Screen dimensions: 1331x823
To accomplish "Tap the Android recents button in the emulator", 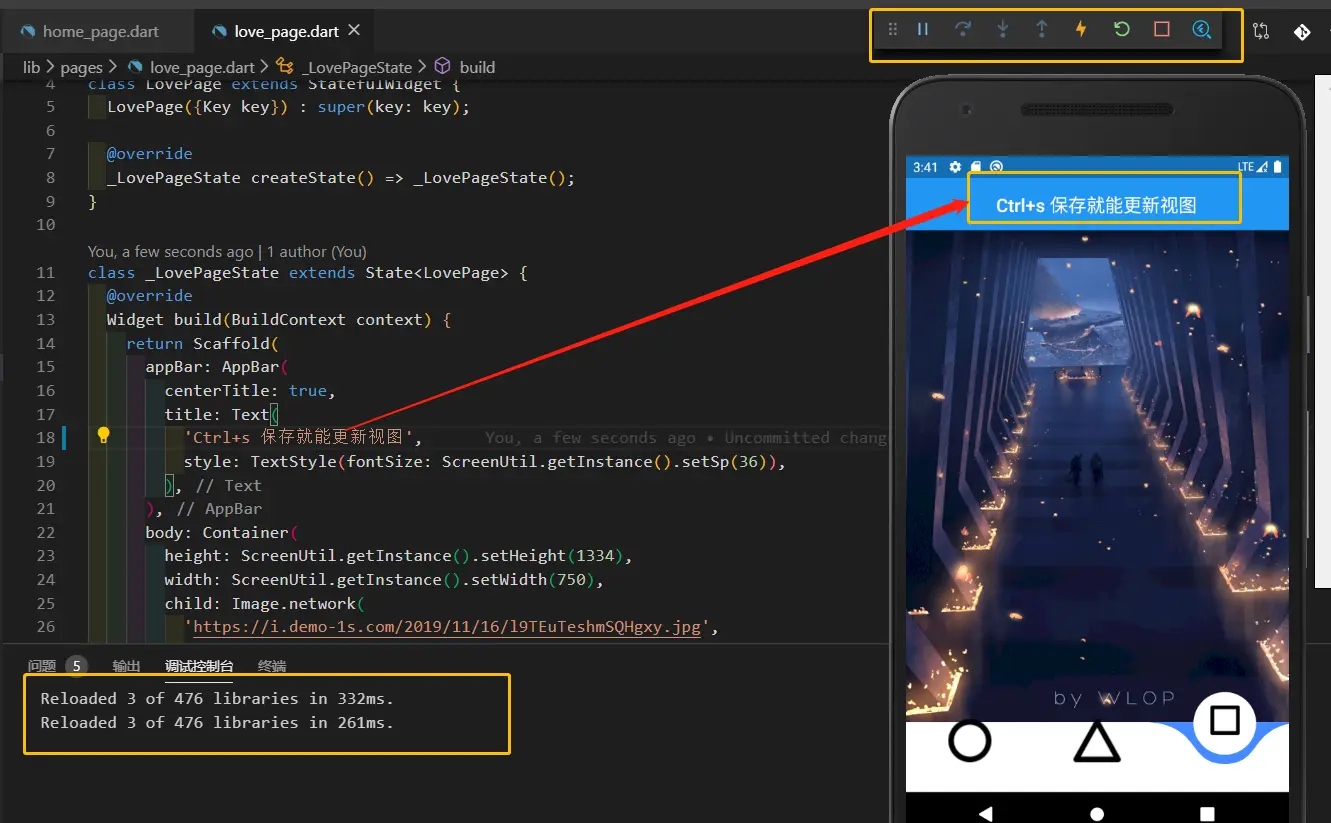I will 1207,813.
